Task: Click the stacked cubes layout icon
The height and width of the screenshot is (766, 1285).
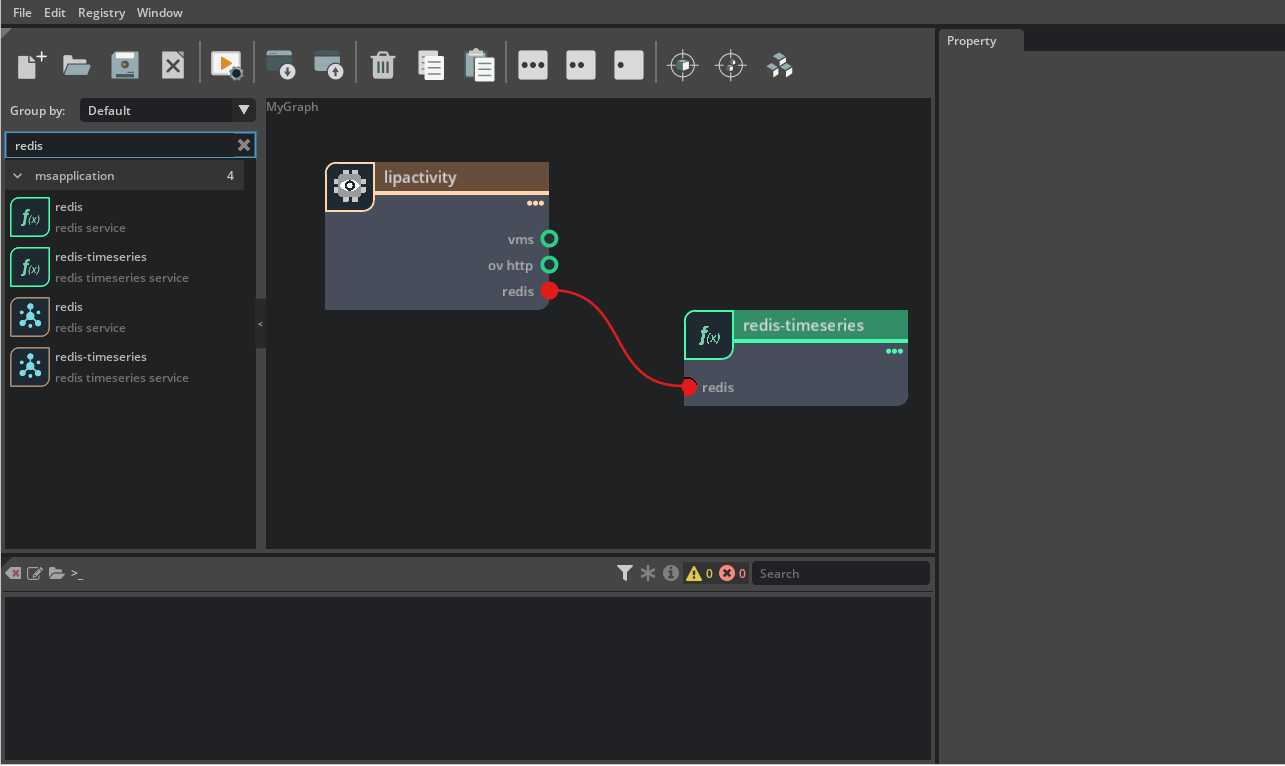Action: [780, 66]
